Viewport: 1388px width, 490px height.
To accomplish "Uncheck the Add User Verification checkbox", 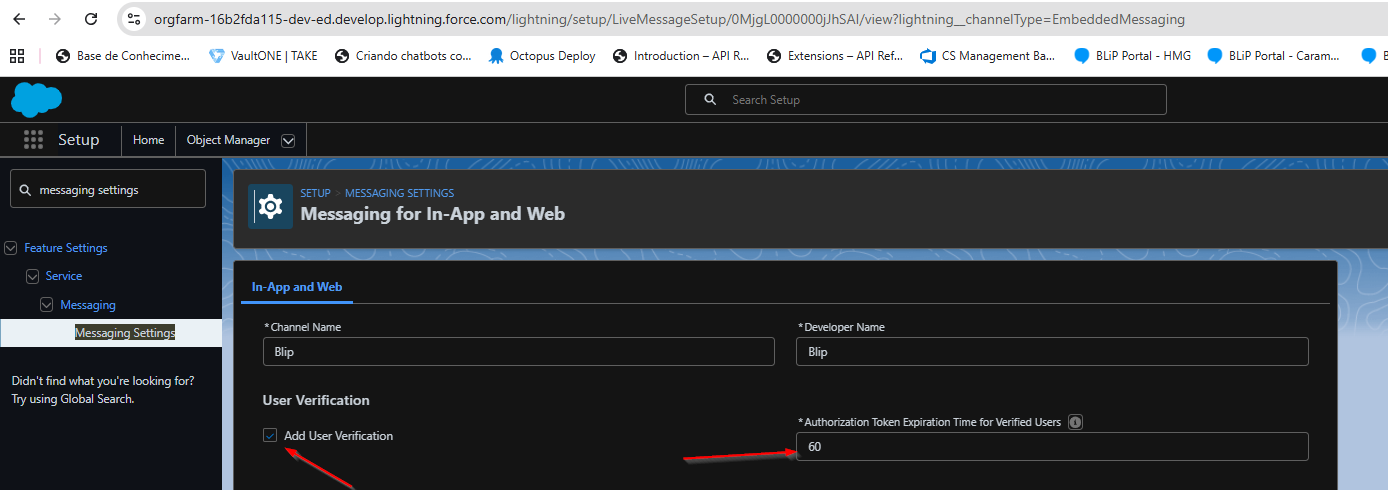I will click(x=270, y=435).
